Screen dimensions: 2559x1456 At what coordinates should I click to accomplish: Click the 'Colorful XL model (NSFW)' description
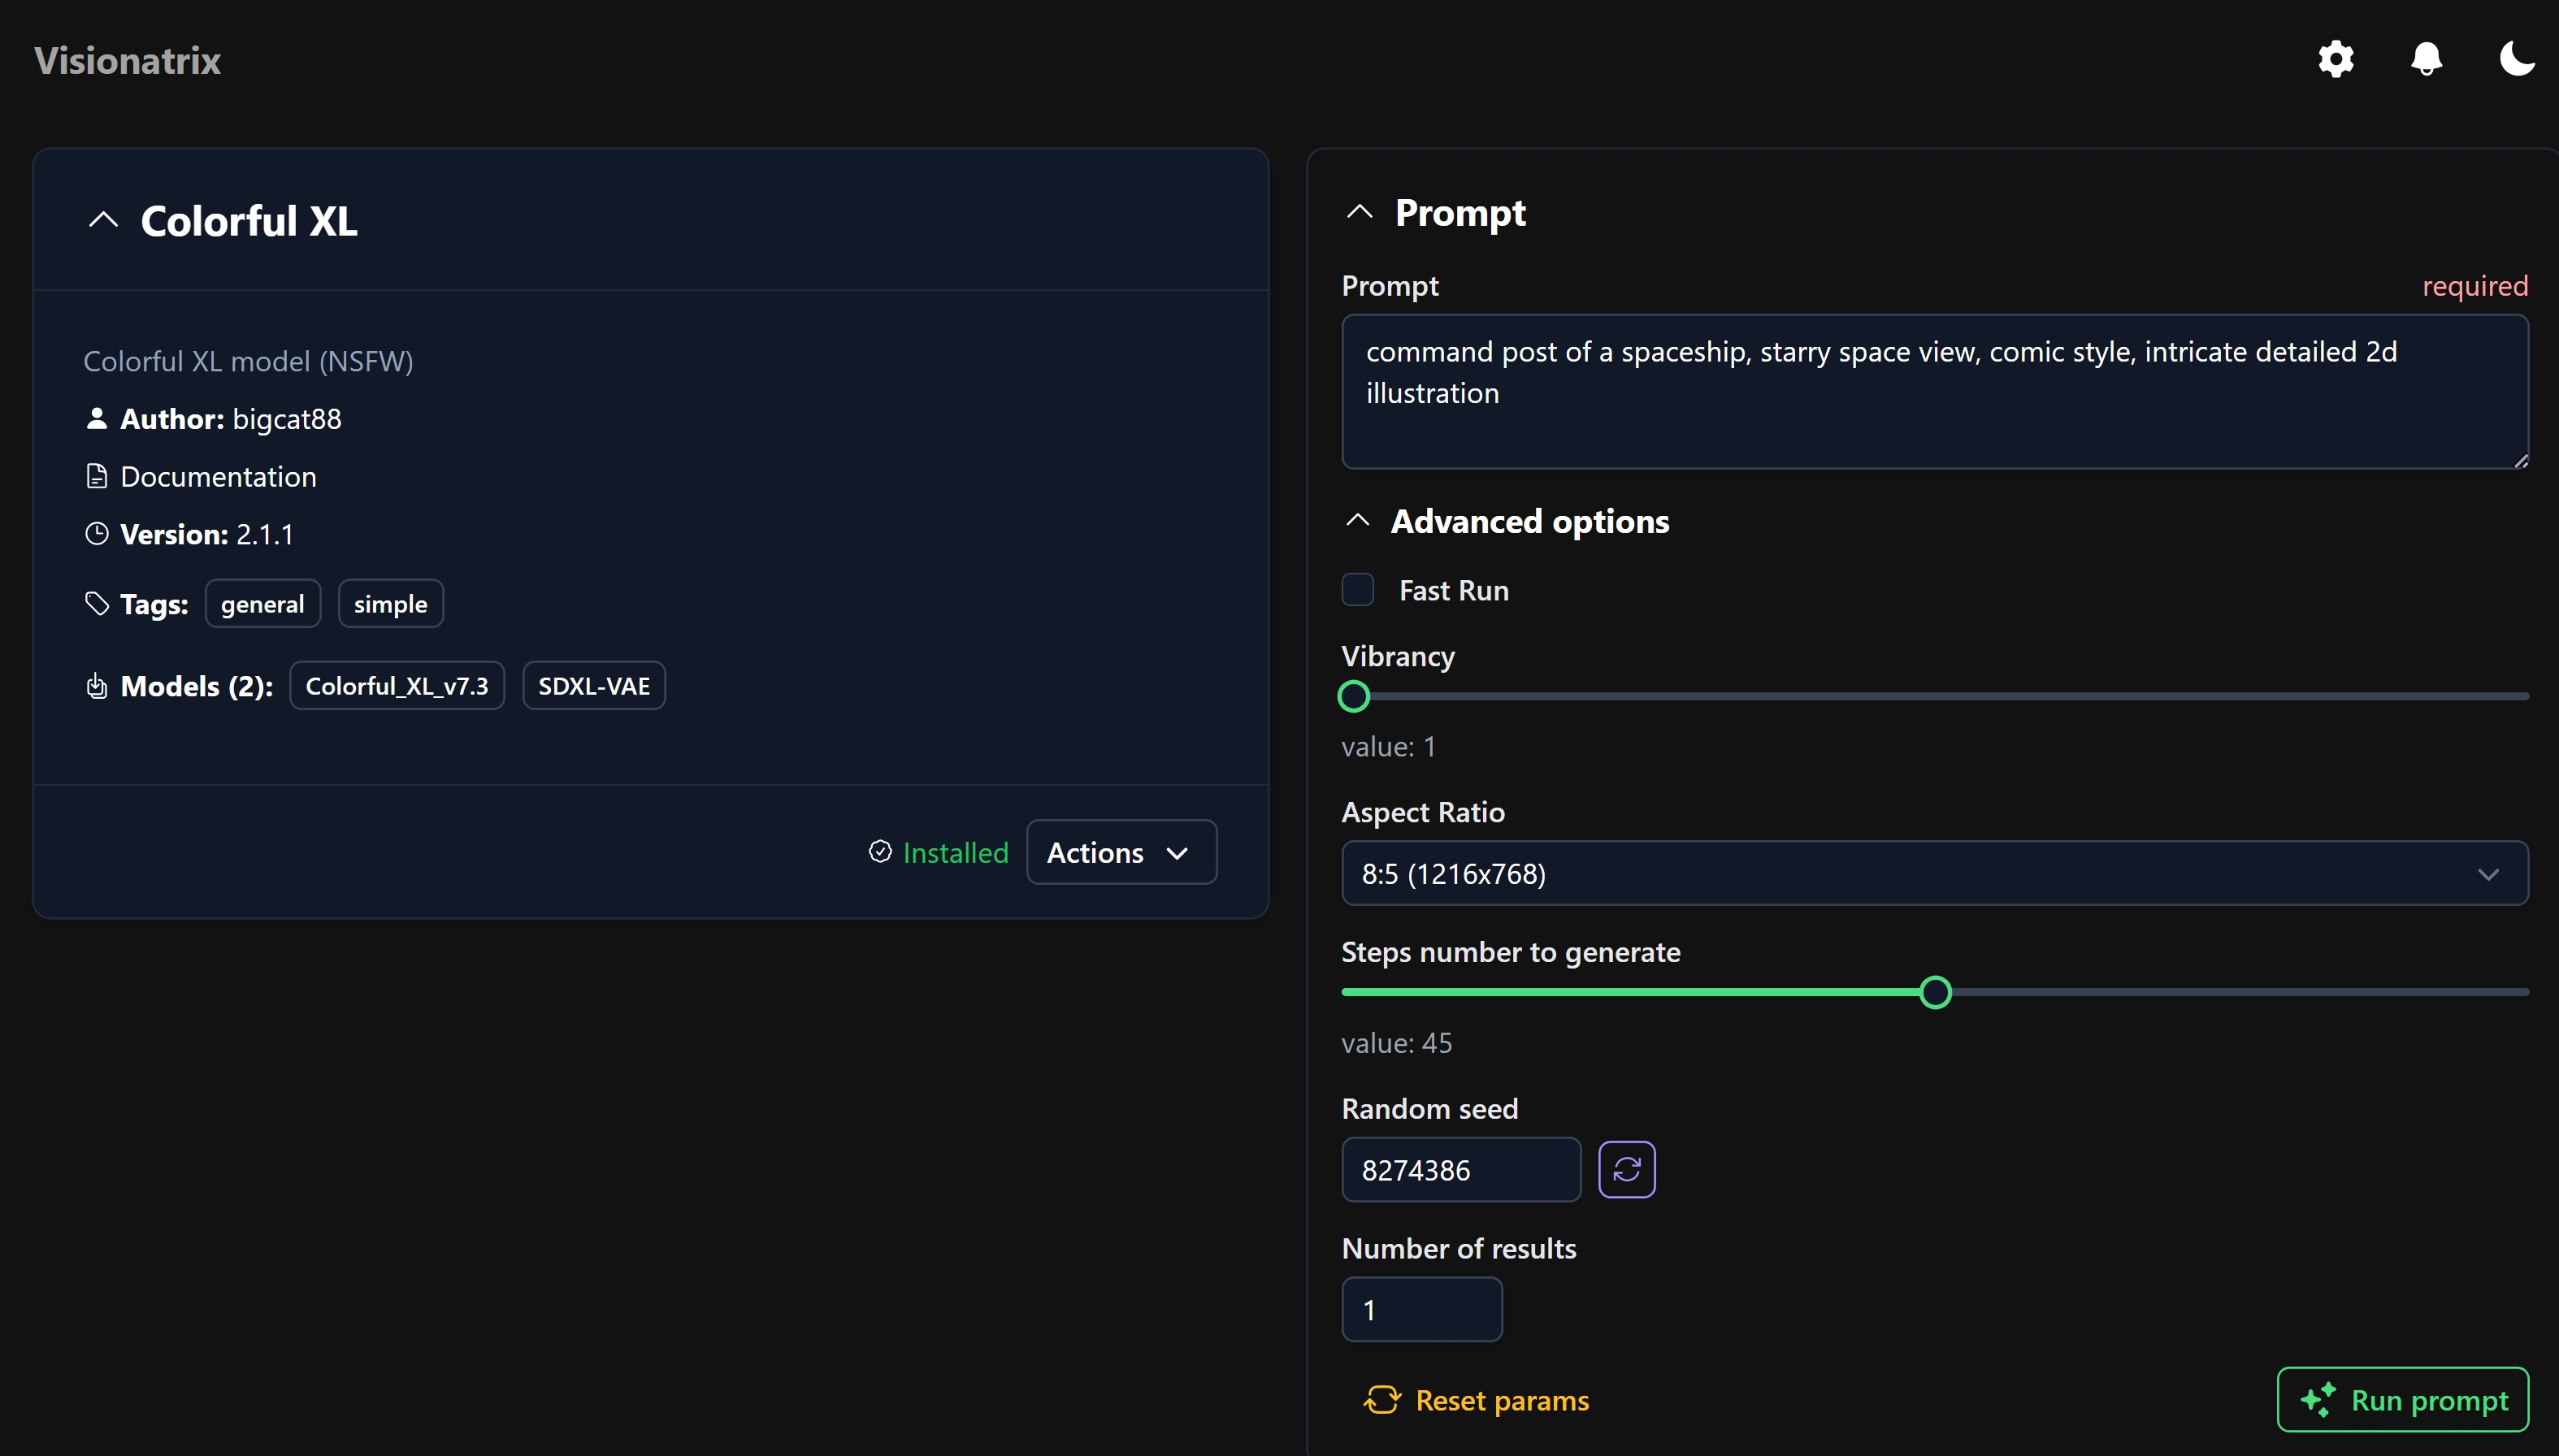pos(248,361)
